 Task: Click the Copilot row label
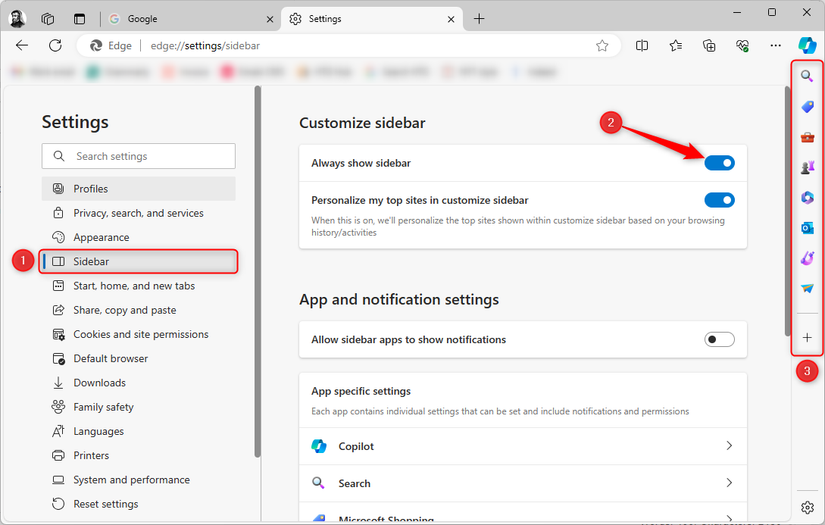pyautogui.click(x=356, y=446)
